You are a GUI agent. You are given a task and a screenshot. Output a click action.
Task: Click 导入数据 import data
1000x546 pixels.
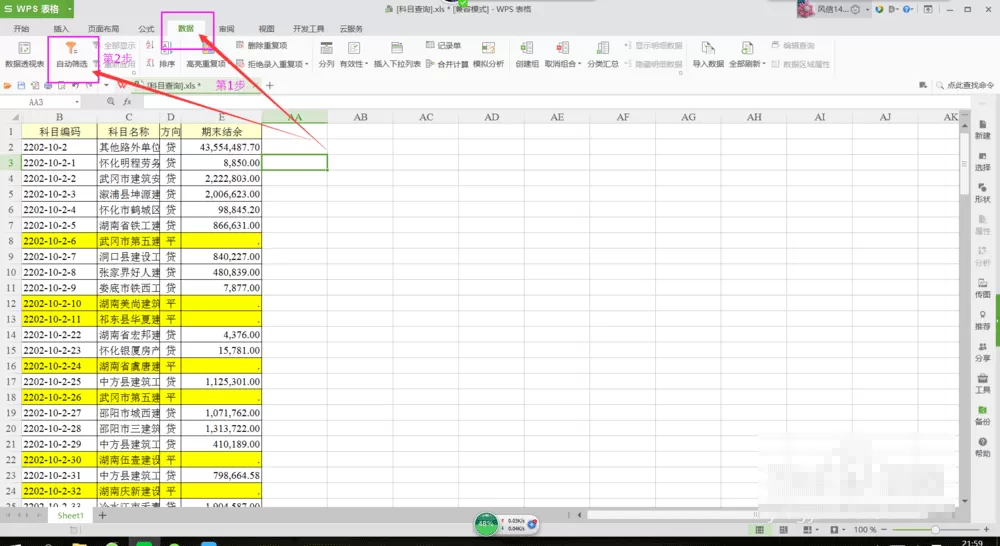pyautogui.click(x=708, y=55)
